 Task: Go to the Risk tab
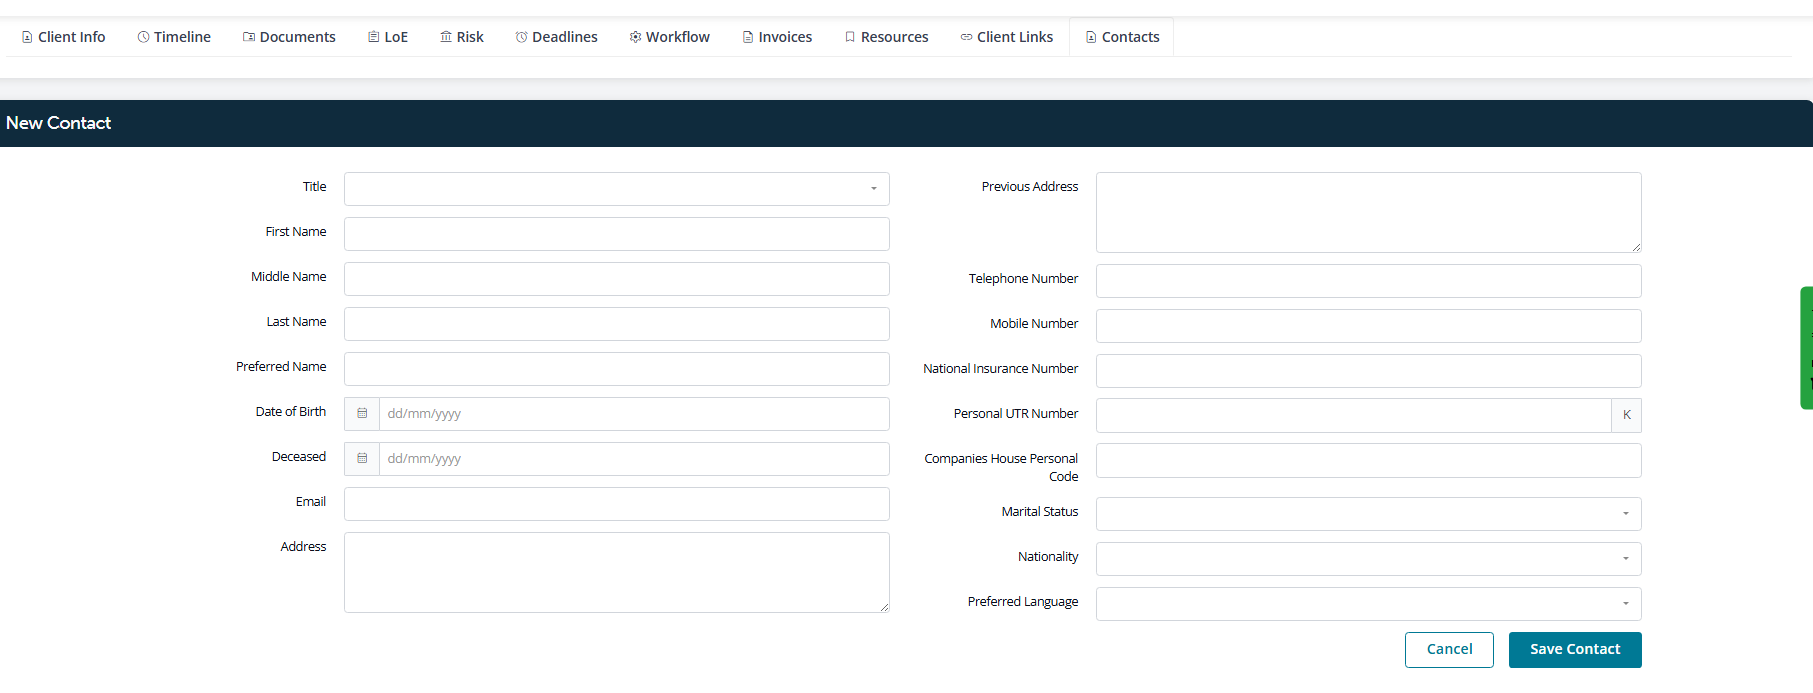coord(462,37)
